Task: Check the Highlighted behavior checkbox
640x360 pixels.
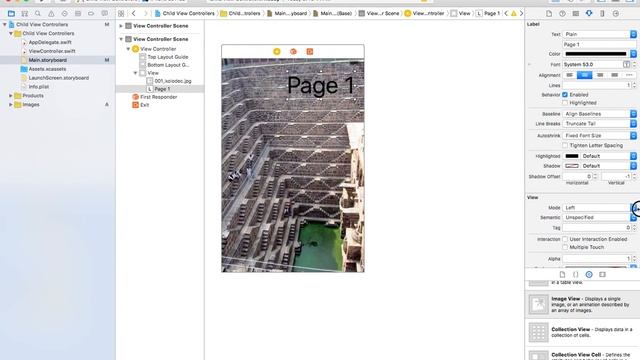Action: click(565, 103)
